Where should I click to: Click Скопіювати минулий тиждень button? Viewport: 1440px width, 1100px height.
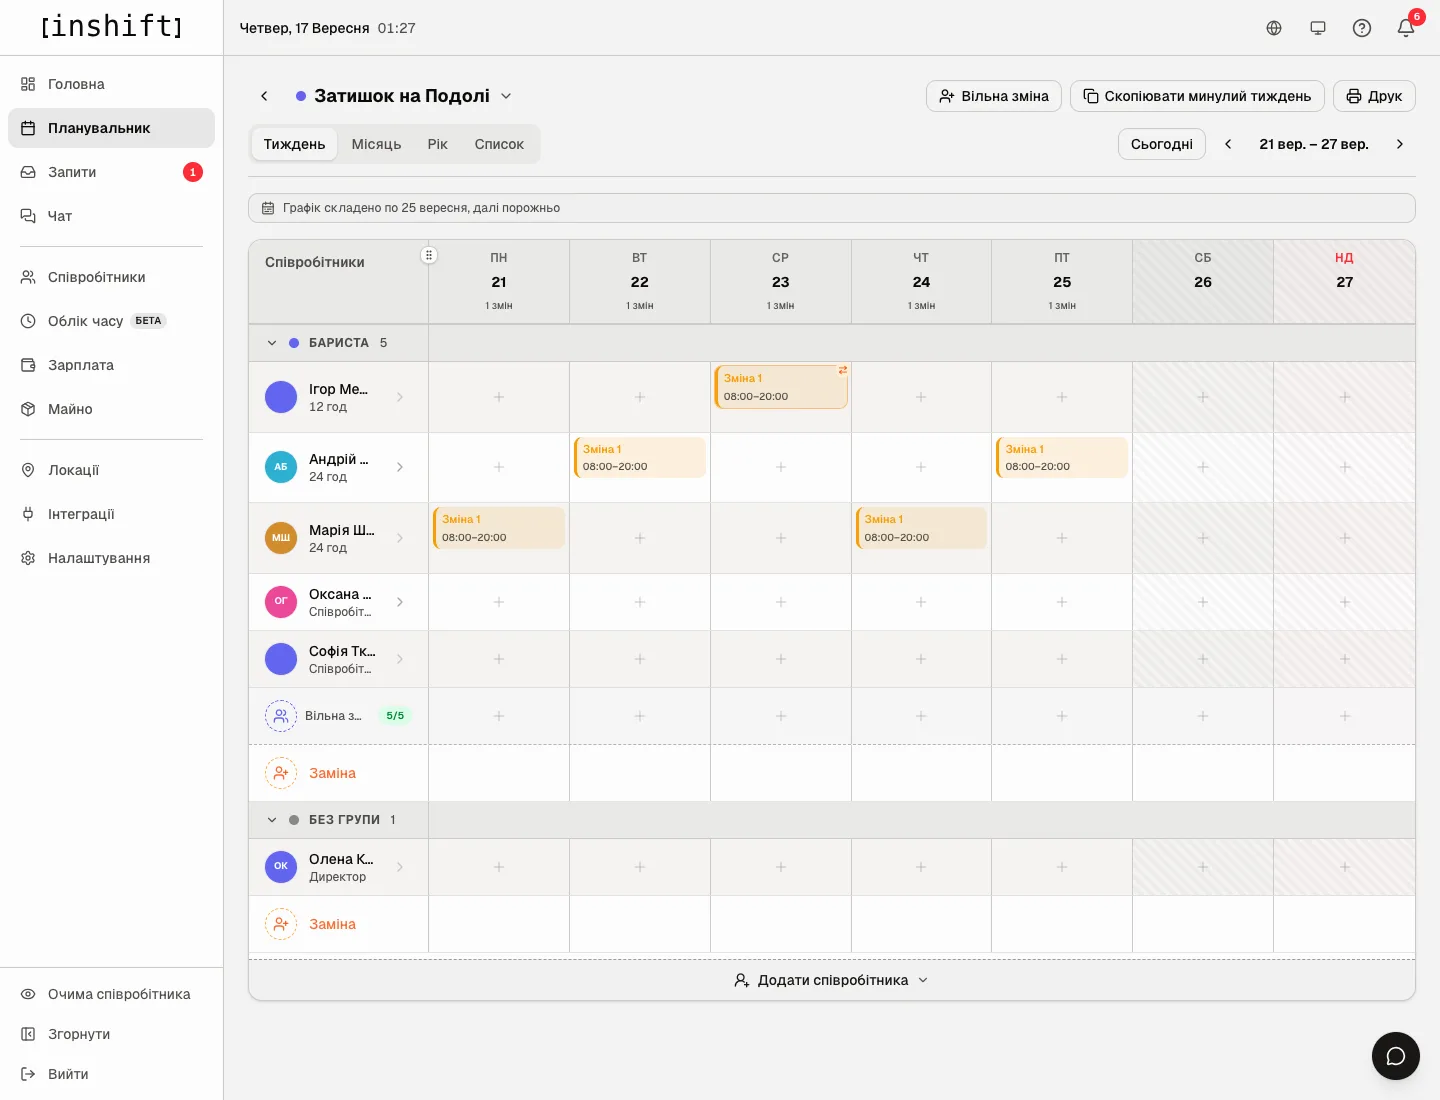[x=1197, y=96]
